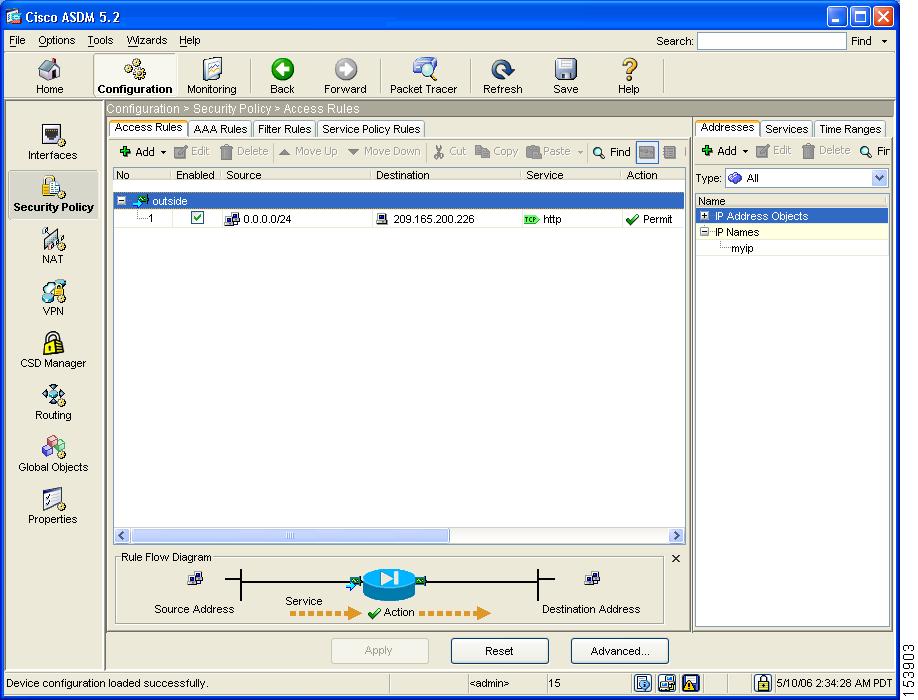The height and width of the screenshot is (700, 918).
Task: Open the Options menu
Action: [x=56, y=40]
